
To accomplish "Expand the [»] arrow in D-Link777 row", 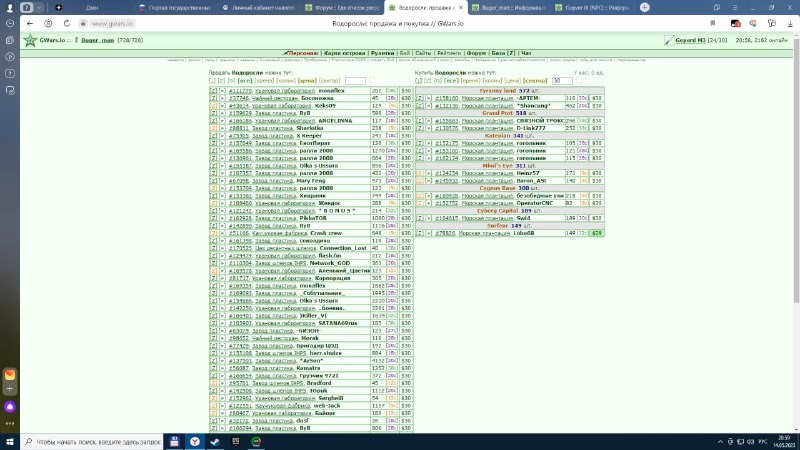I will pos(429,128).
